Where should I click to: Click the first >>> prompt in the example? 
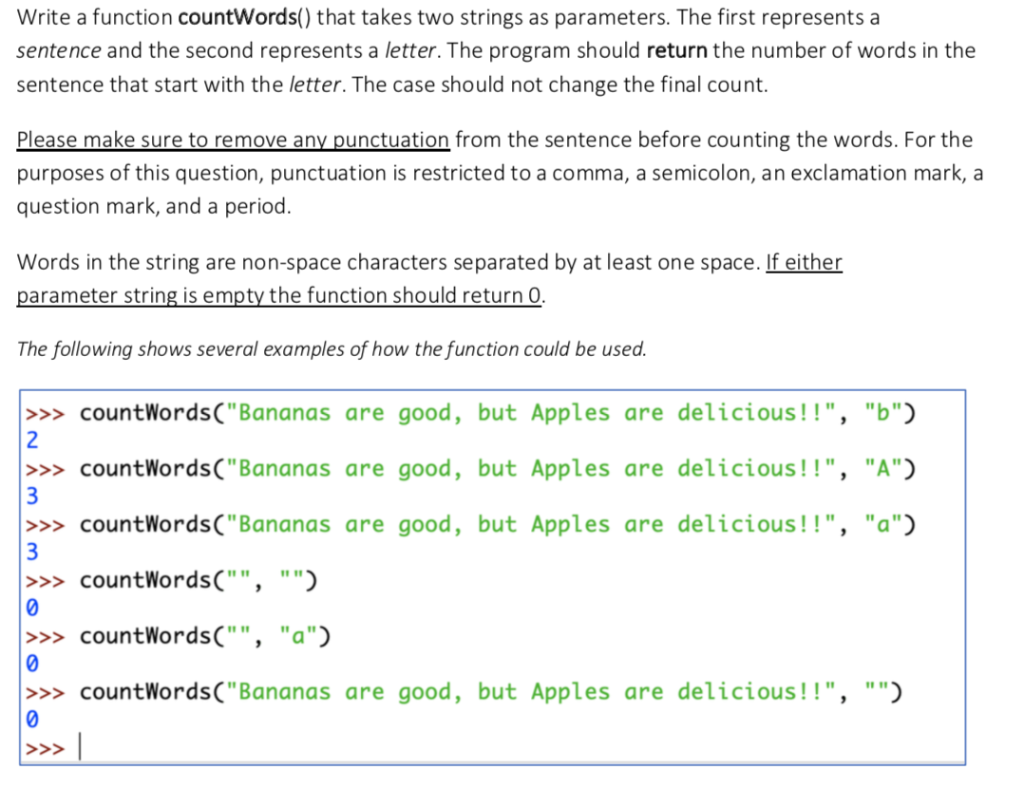point(44,412)
